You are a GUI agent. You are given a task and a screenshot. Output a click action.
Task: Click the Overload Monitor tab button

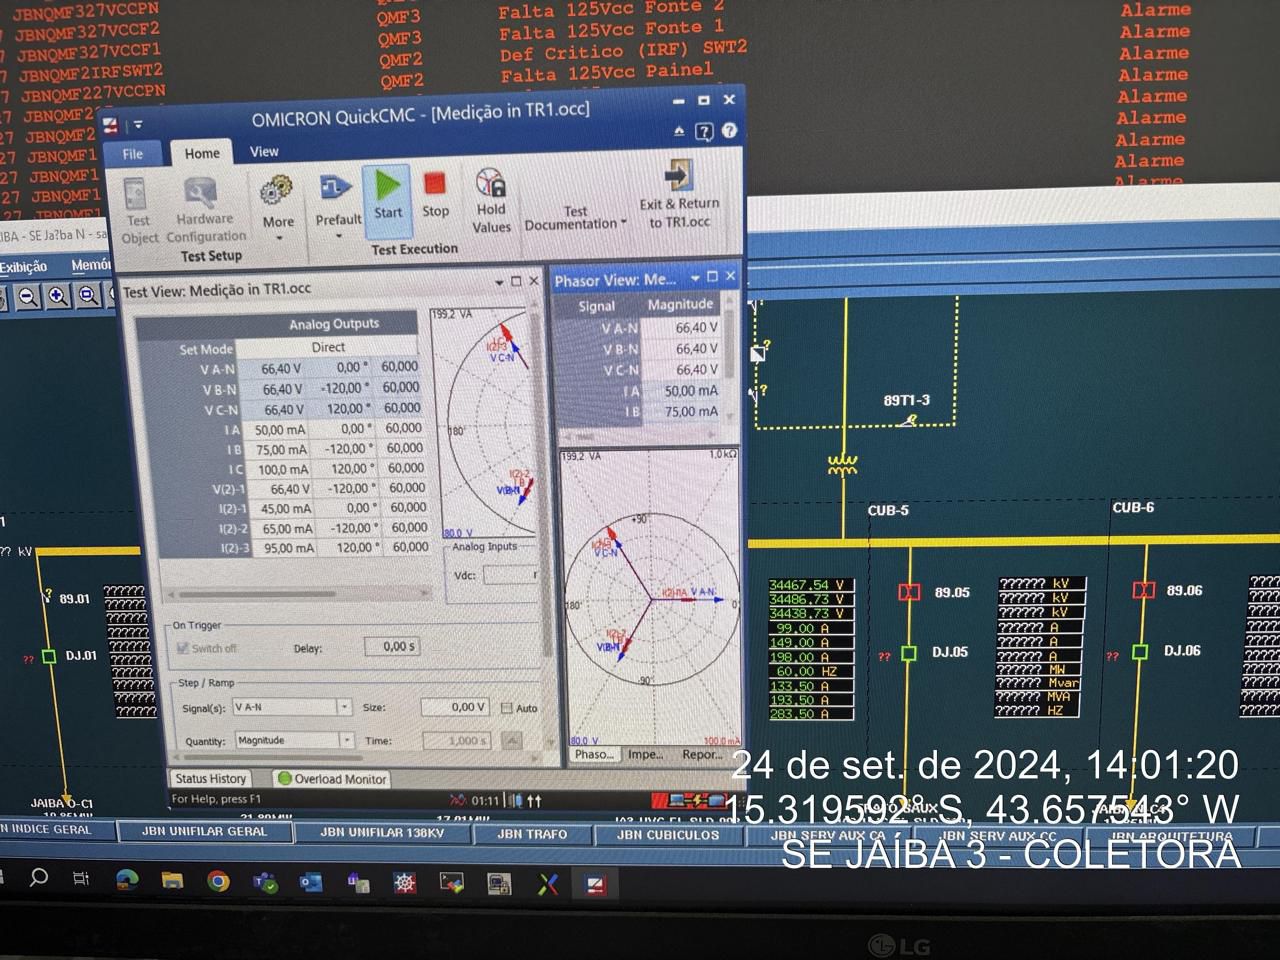point(332,779)
